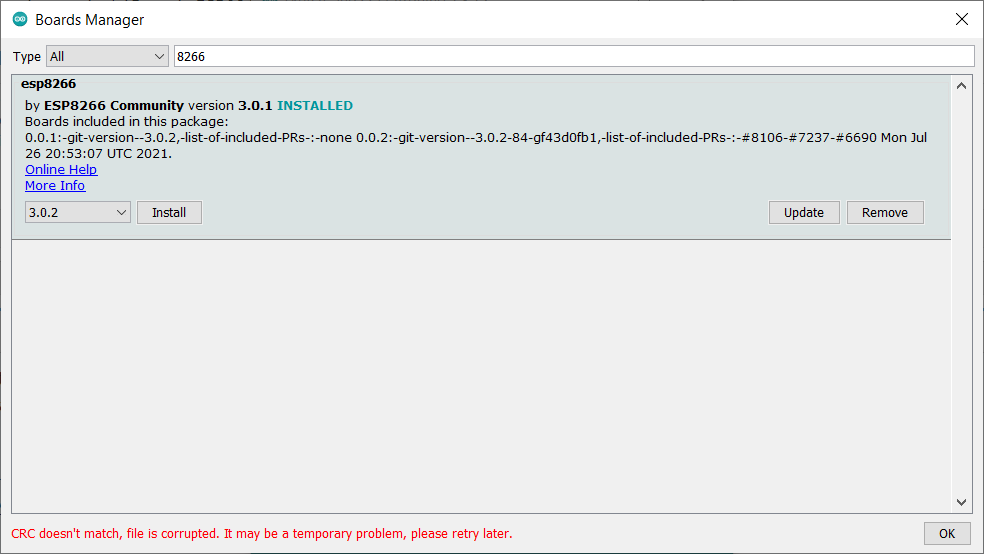Expand the 3.0.2 version selector
This screenshot has height=554, width=984.
(x=78, y=213)
